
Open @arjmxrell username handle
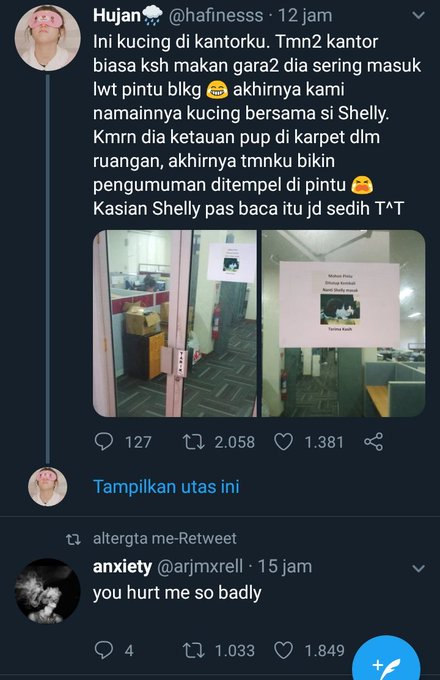(x=199, y=567)
